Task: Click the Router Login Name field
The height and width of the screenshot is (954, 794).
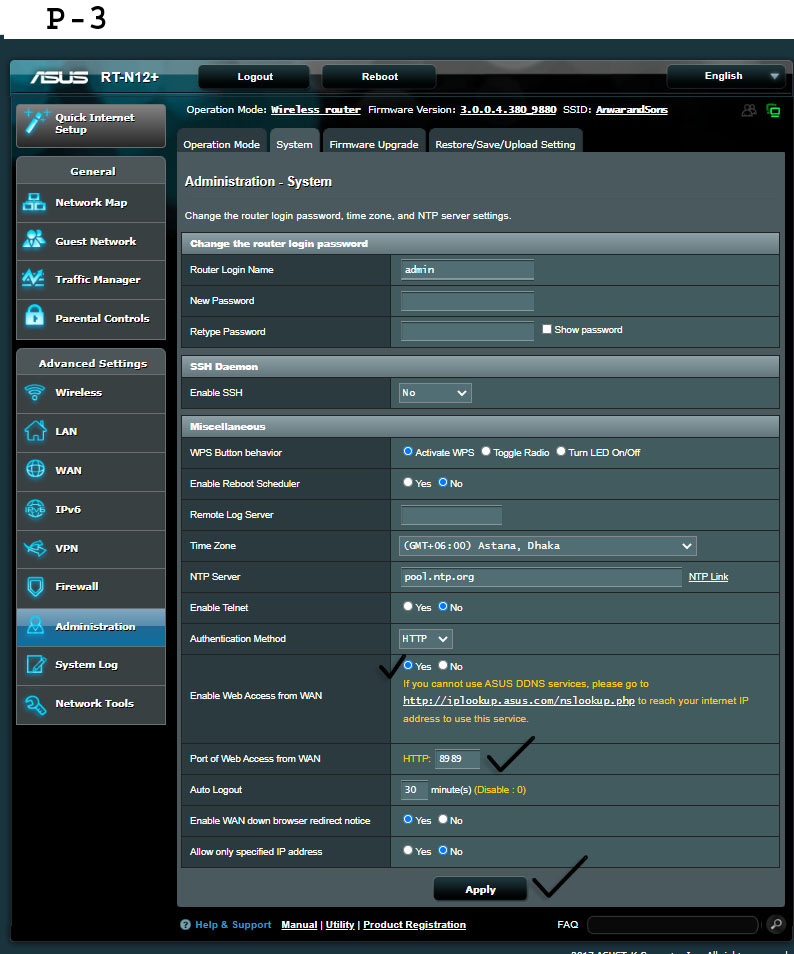Action: tap(467, 270)
